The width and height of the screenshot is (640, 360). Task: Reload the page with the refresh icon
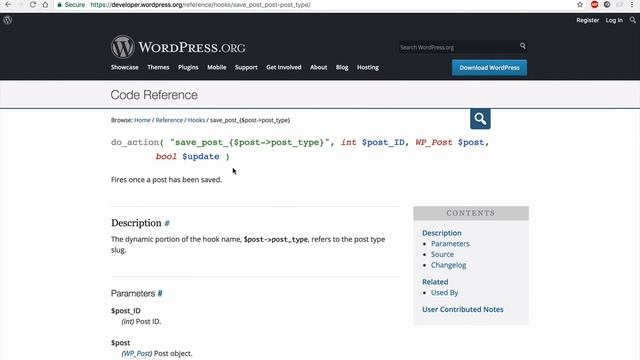point(33,4)
